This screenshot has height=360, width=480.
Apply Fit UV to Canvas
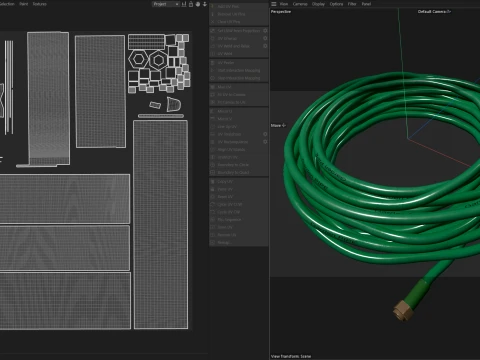point(239,95)
